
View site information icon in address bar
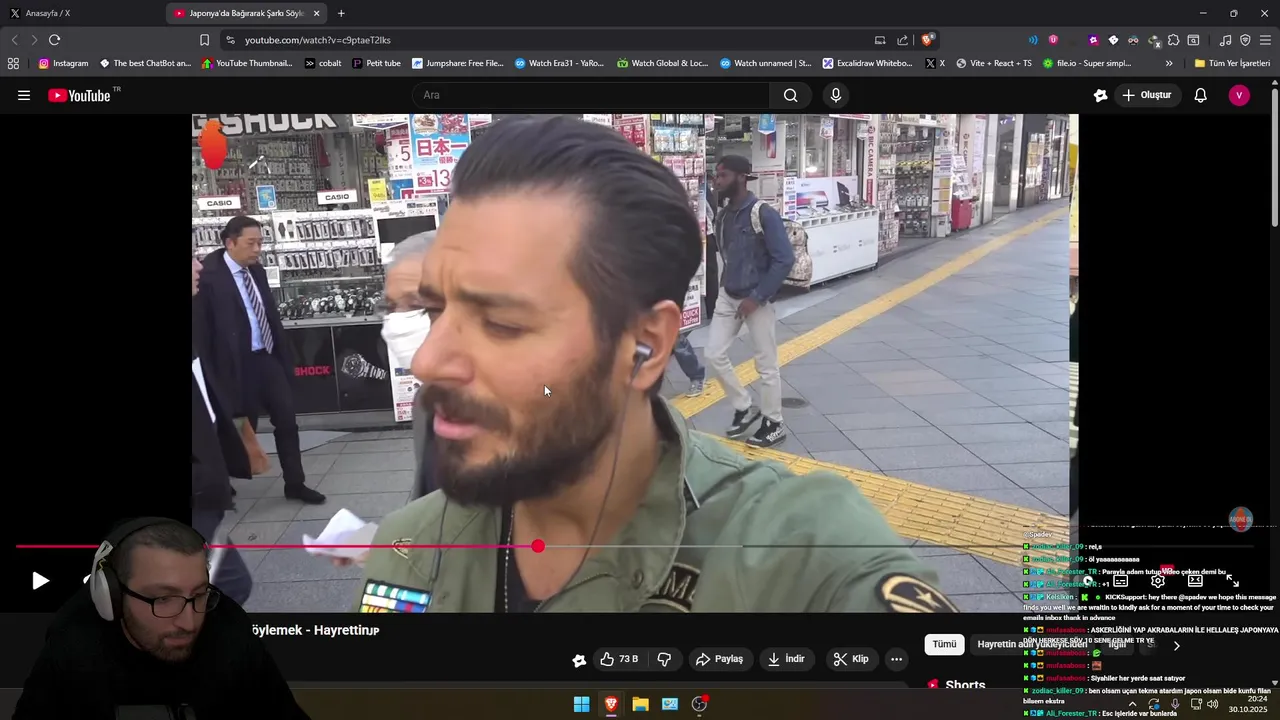click(230, 40)
